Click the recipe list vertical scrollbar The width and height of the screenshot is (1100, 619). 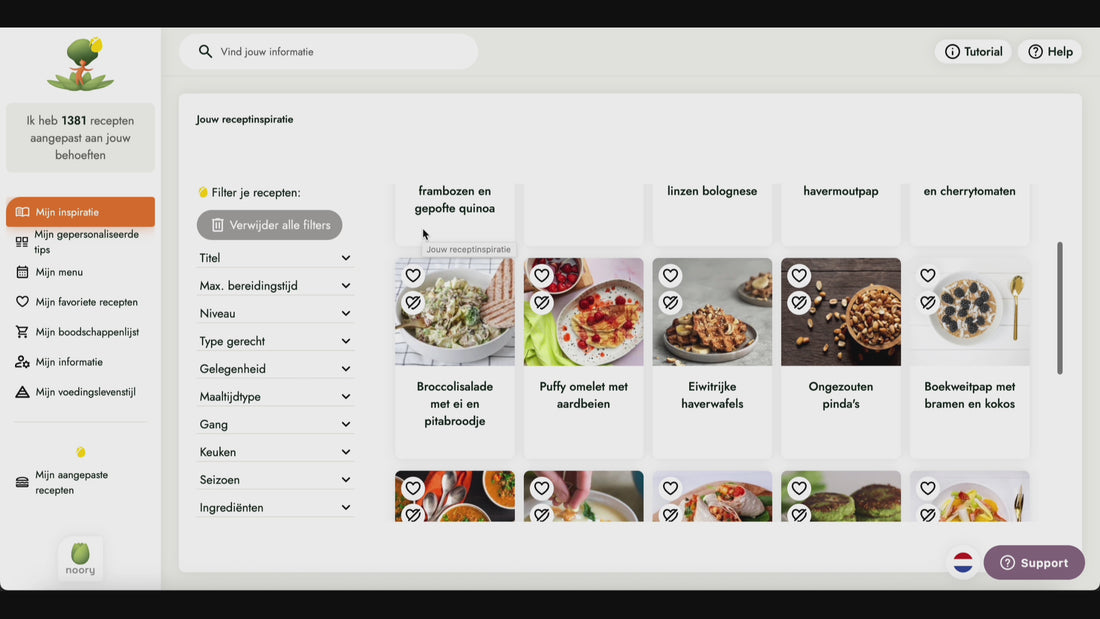click(1059, 308)
